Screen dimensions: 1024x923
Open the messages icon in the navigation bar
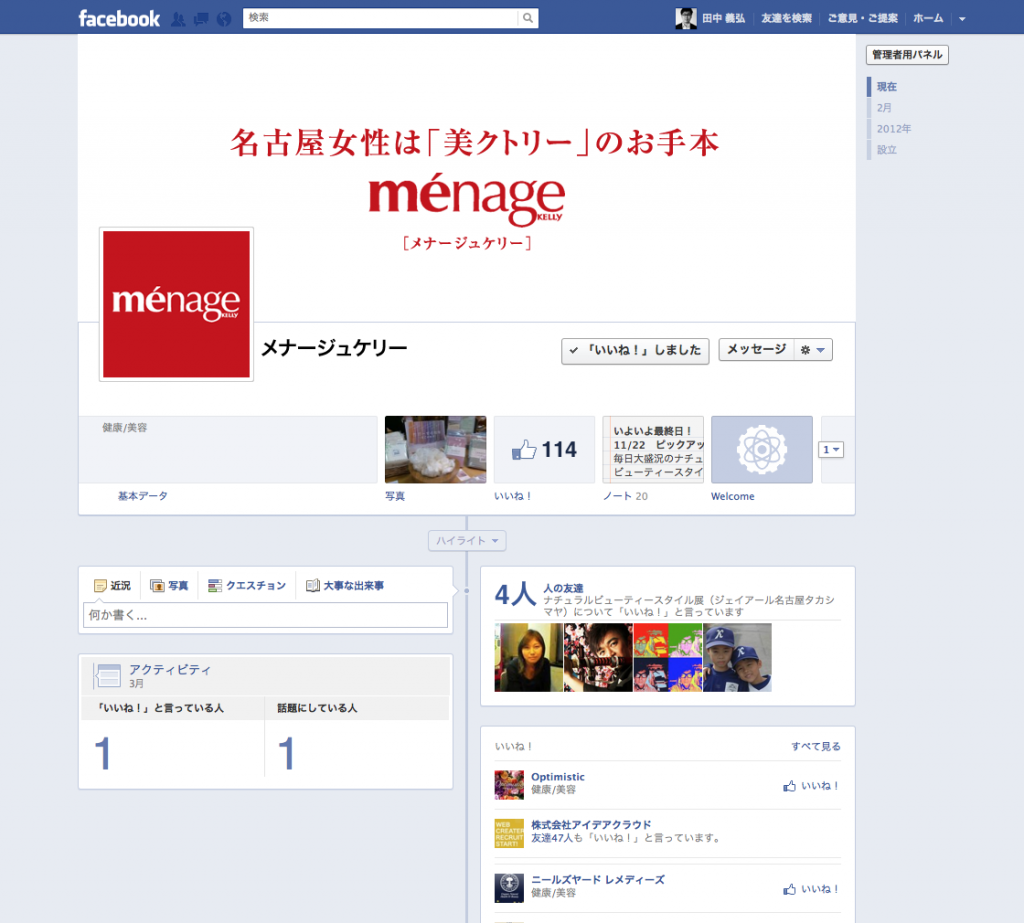(x=201, y=17)
